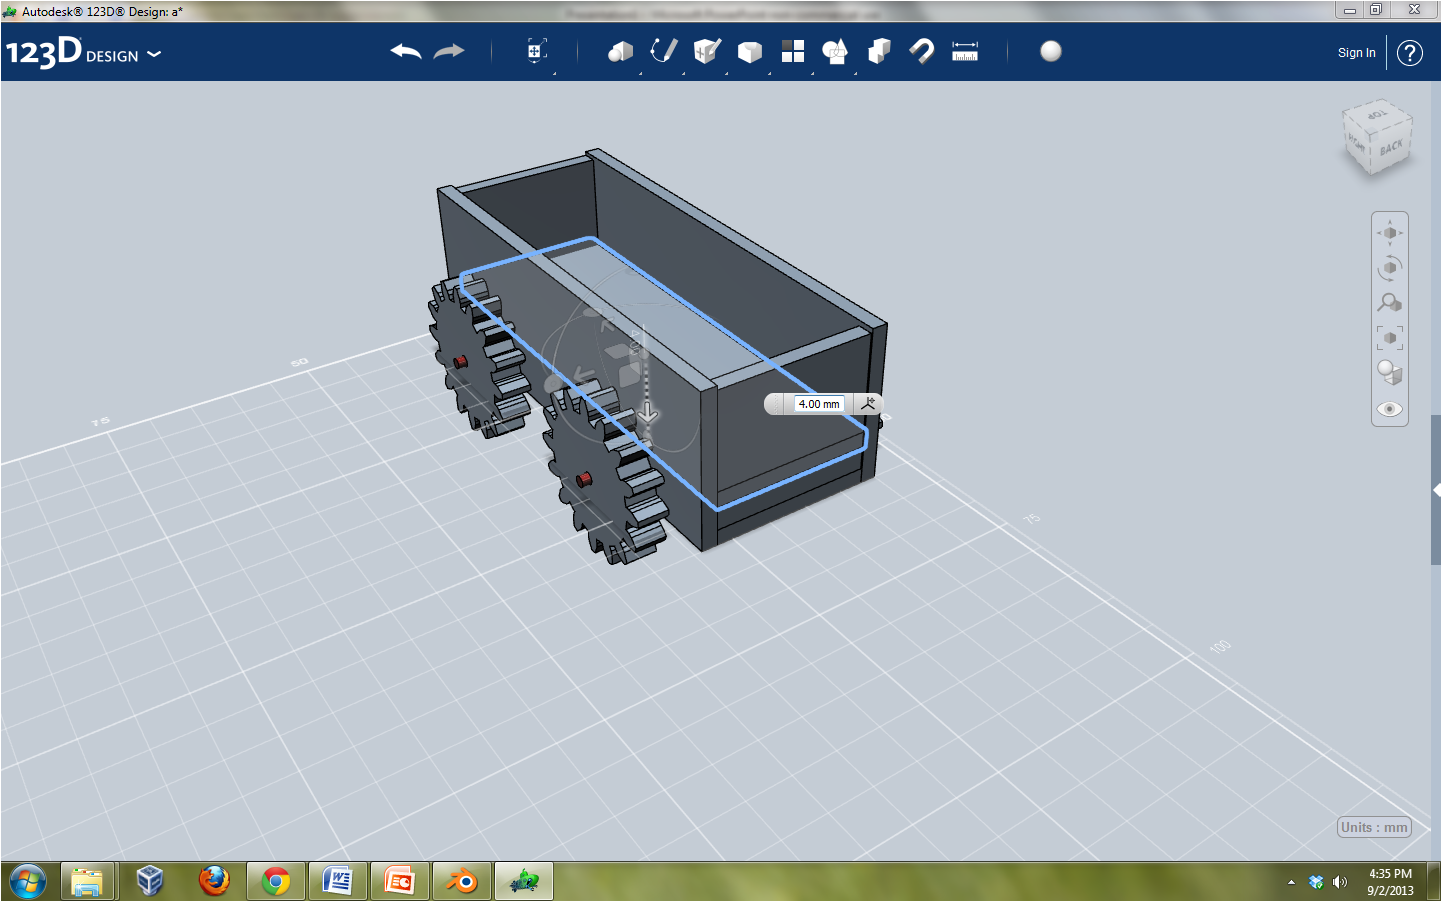
Task: Open the Primitives shapes tool
Action: point(620,52)
